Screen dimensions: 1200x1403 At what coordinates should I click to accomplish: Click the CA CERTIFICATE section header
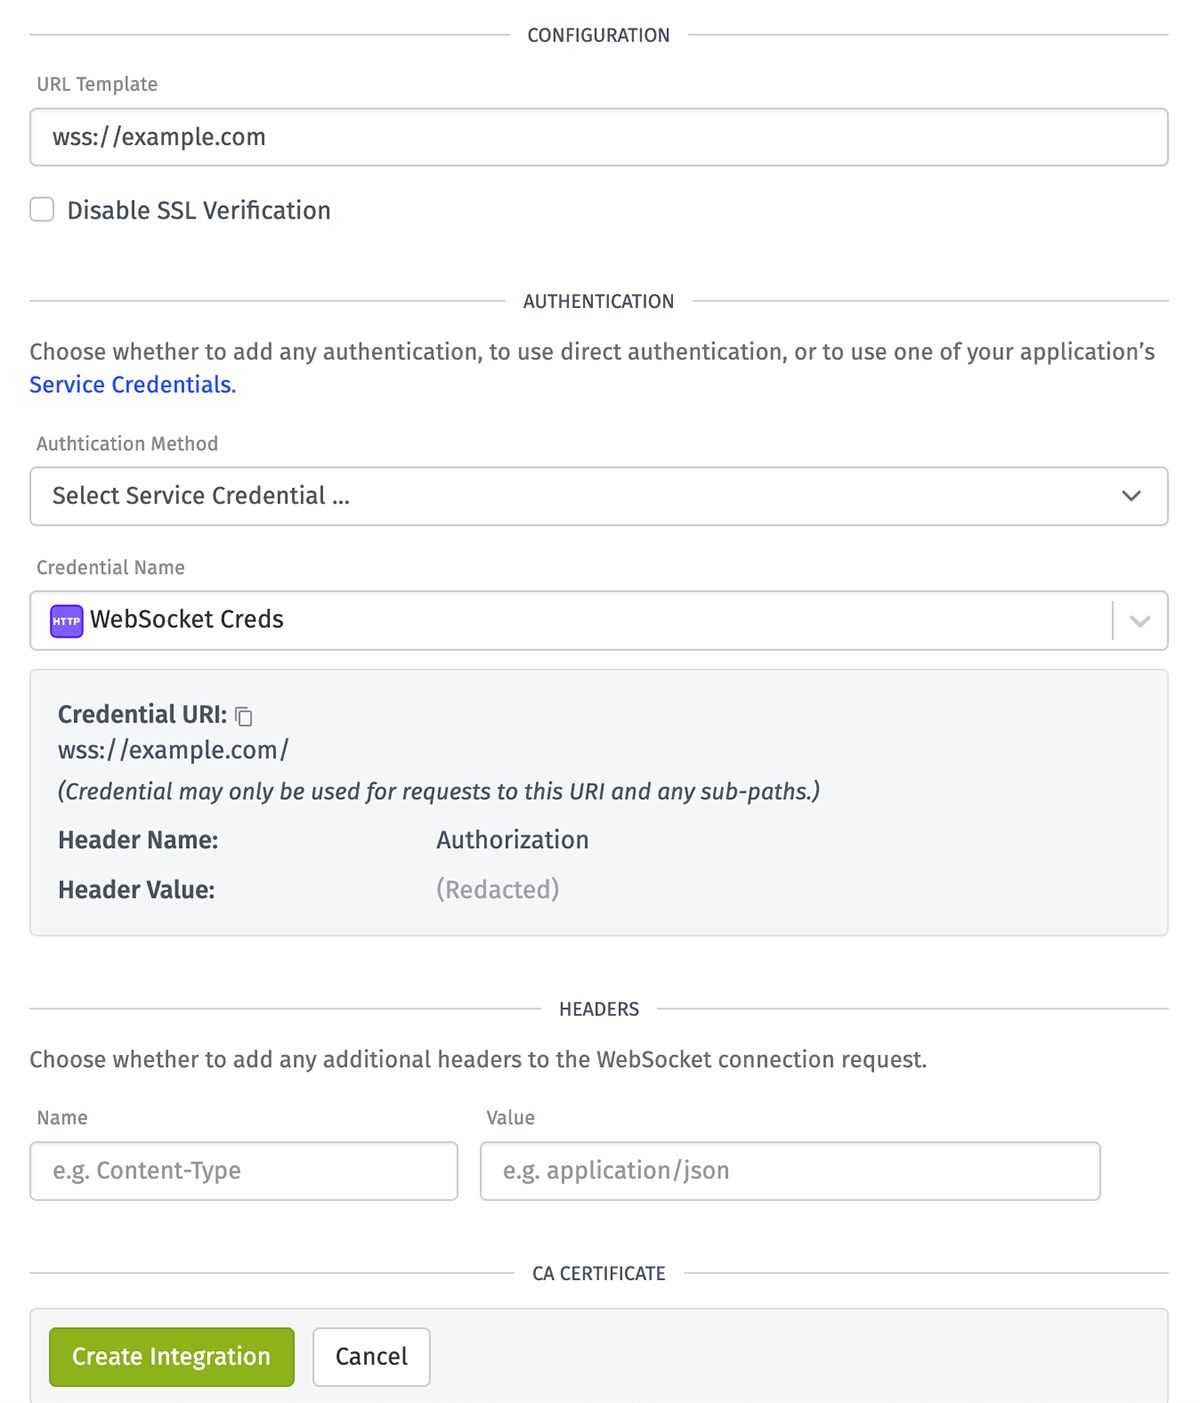(599, 1273)
